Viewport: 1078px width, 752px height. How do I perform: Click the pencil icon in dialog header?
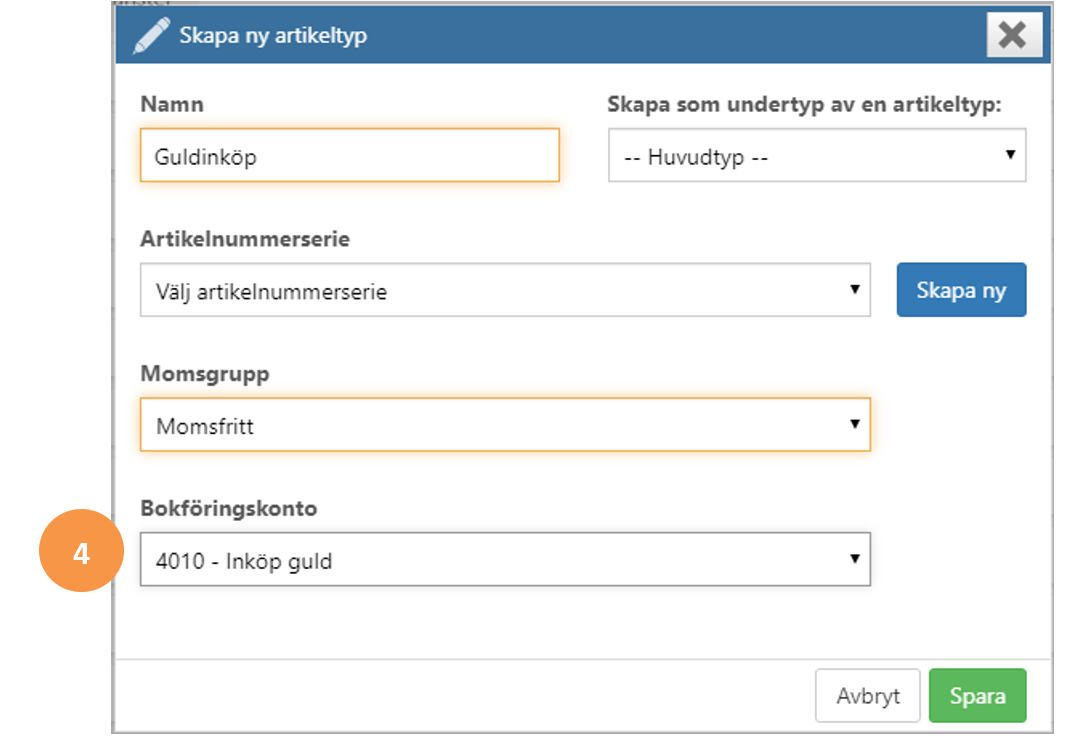tap(151, 35)
